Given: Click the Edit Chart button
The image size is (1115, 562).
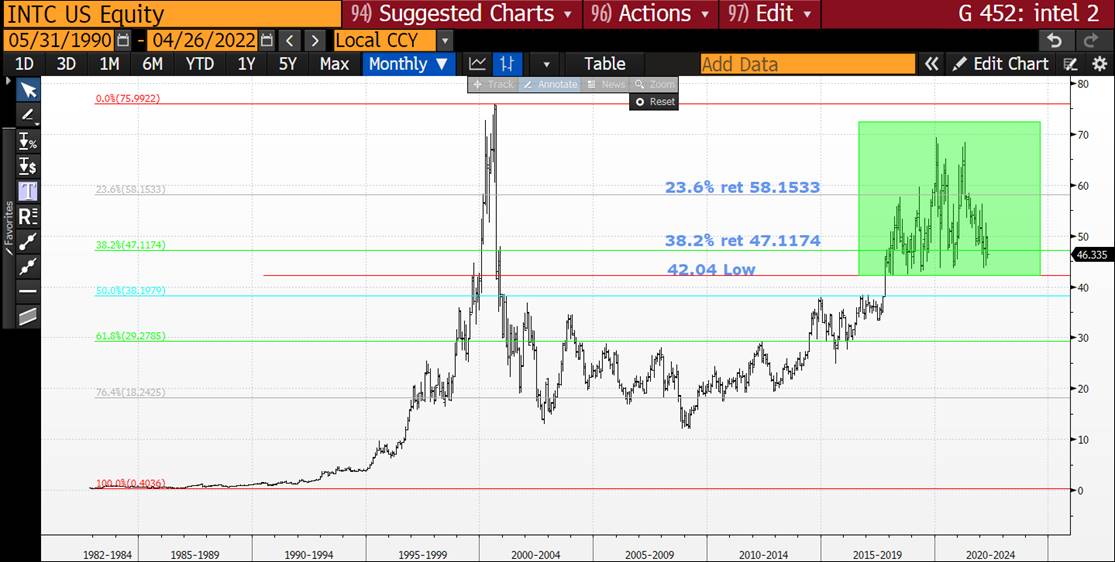Looking at the screenshot, I should [1002, 64].
